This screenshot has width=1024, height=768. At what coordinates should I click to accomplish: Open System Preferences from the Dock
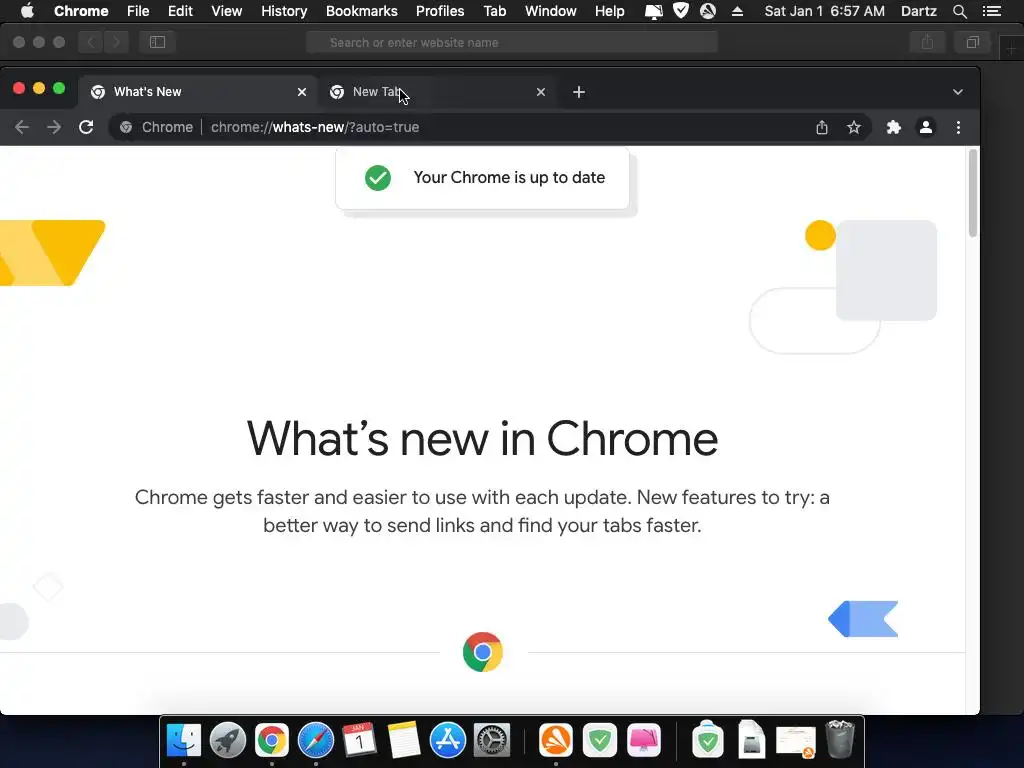(491, 740)
